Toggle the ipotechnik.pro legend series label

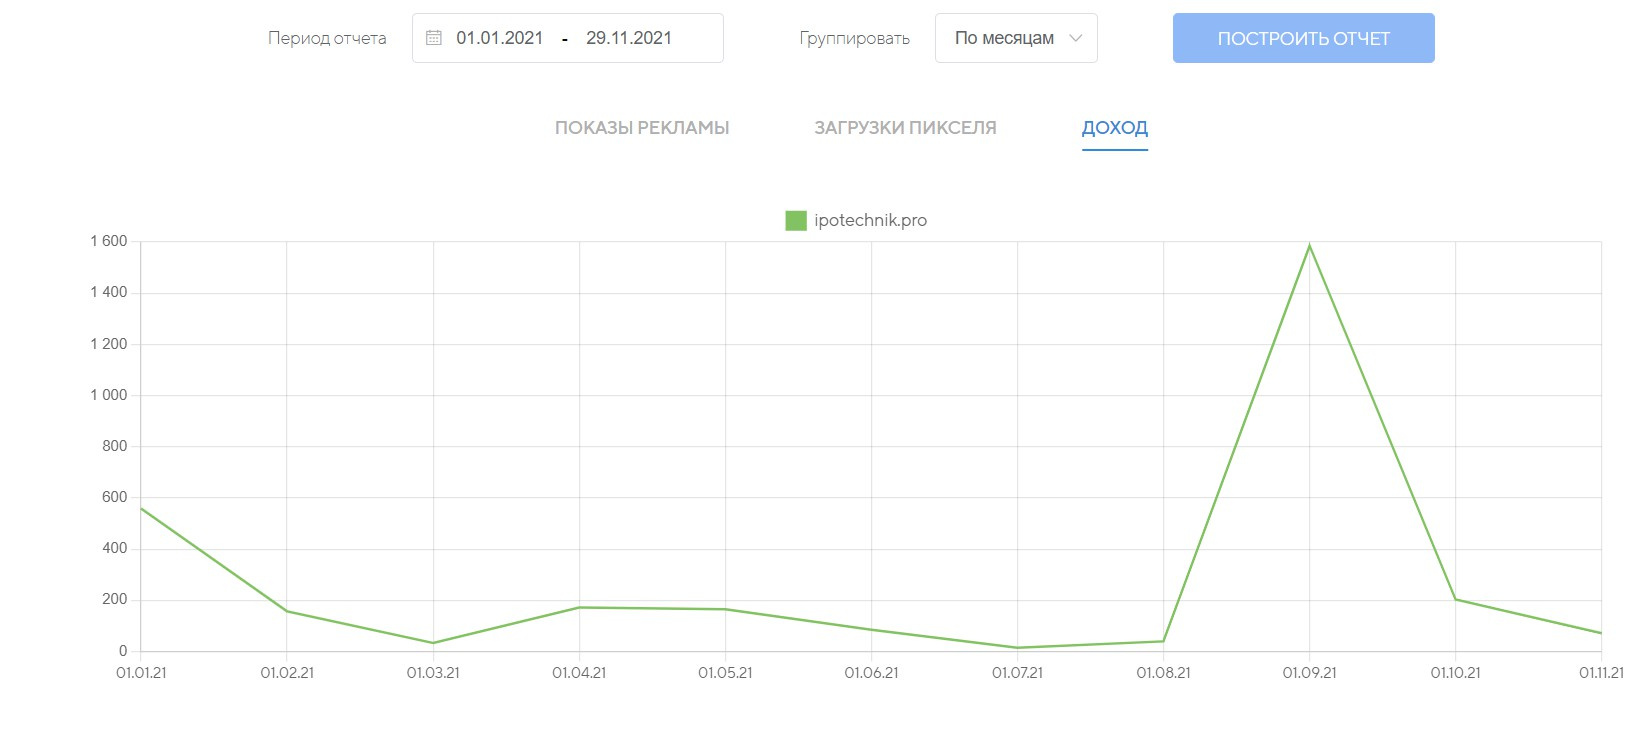(x=870, y=221)
